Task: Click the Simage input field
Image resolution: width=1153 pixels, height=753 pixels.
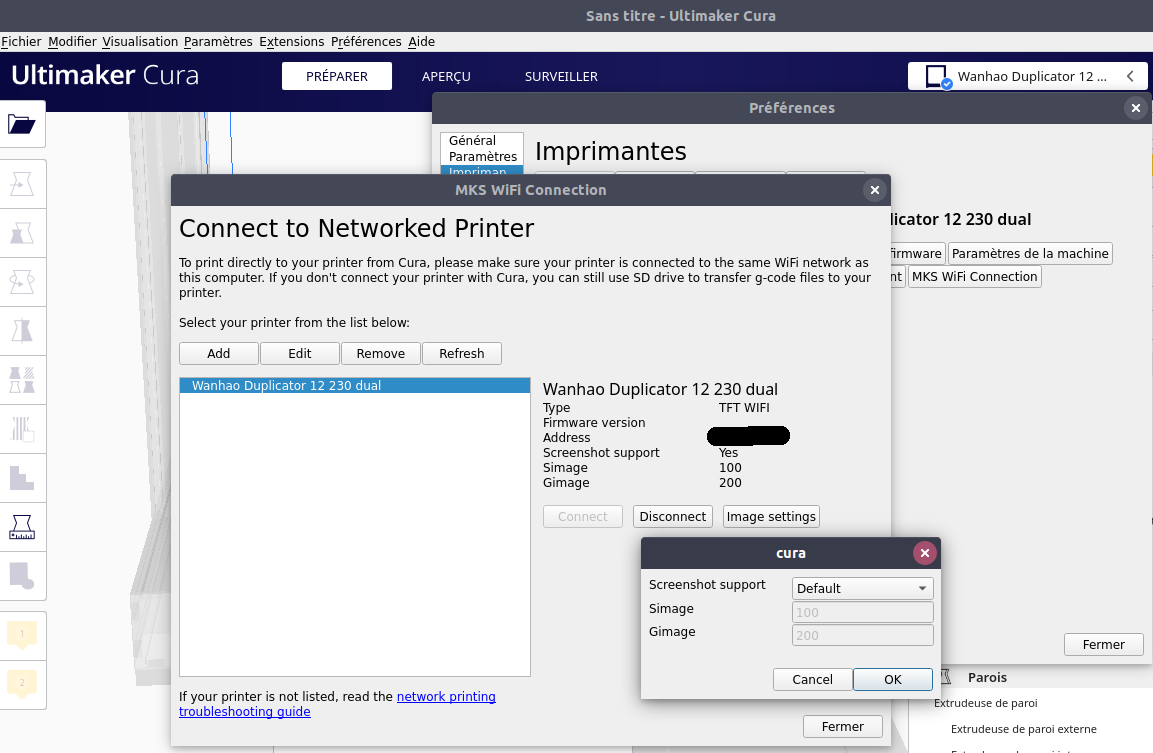Action: click(x=862, y=612)
